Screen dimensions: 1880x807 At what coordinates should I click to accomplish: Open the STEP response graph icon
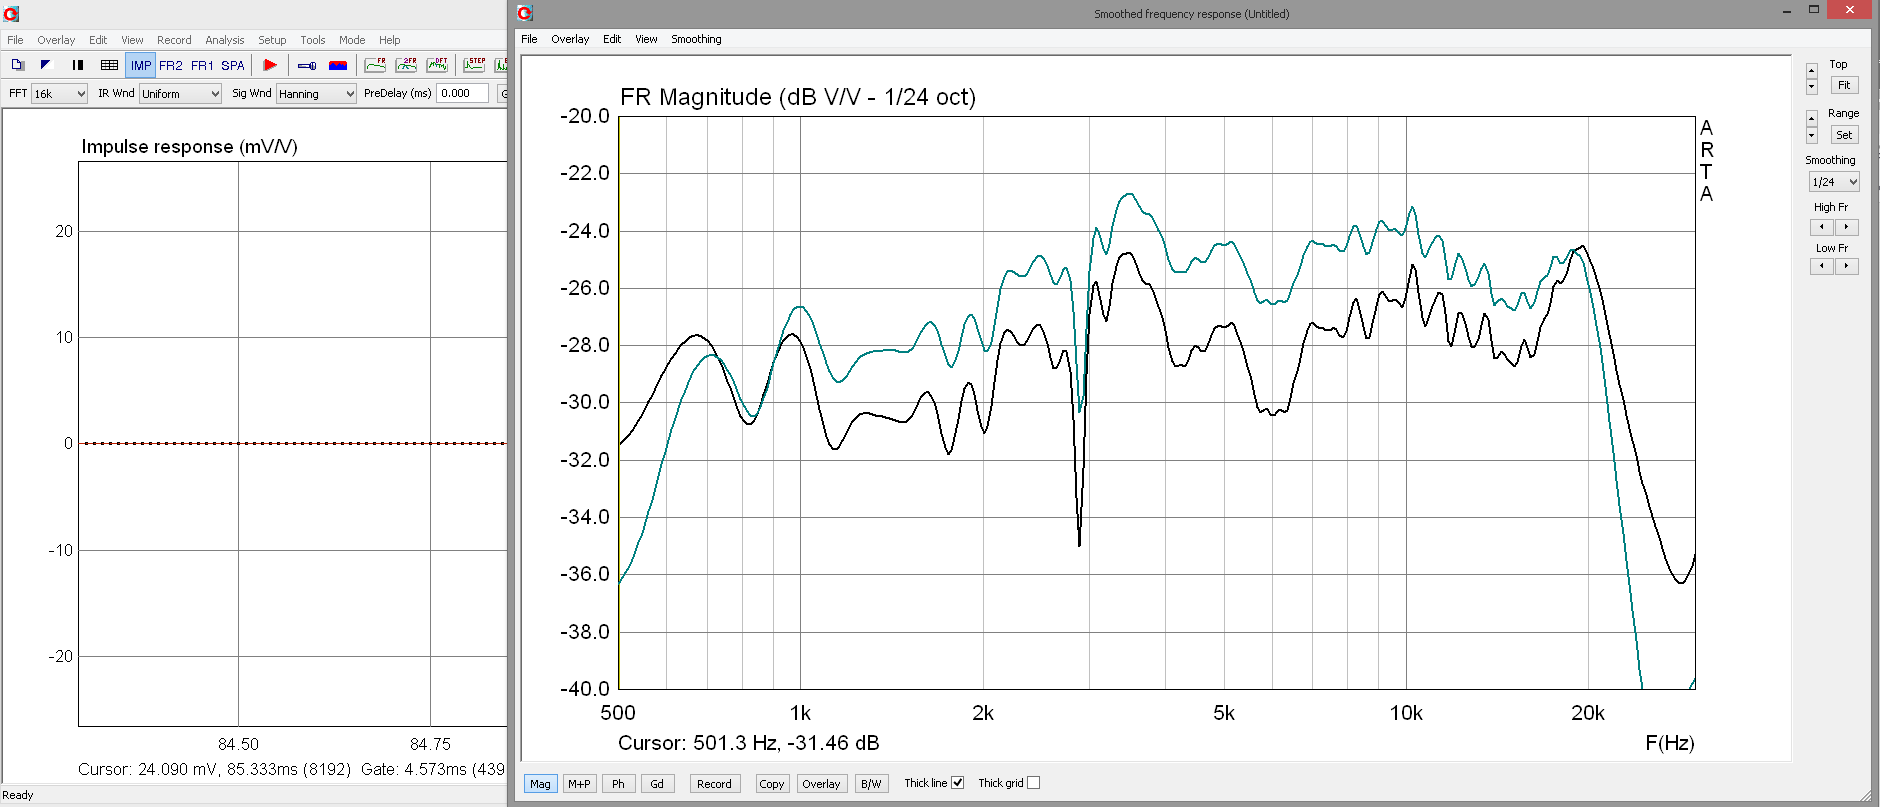click(x=474, y=65)
